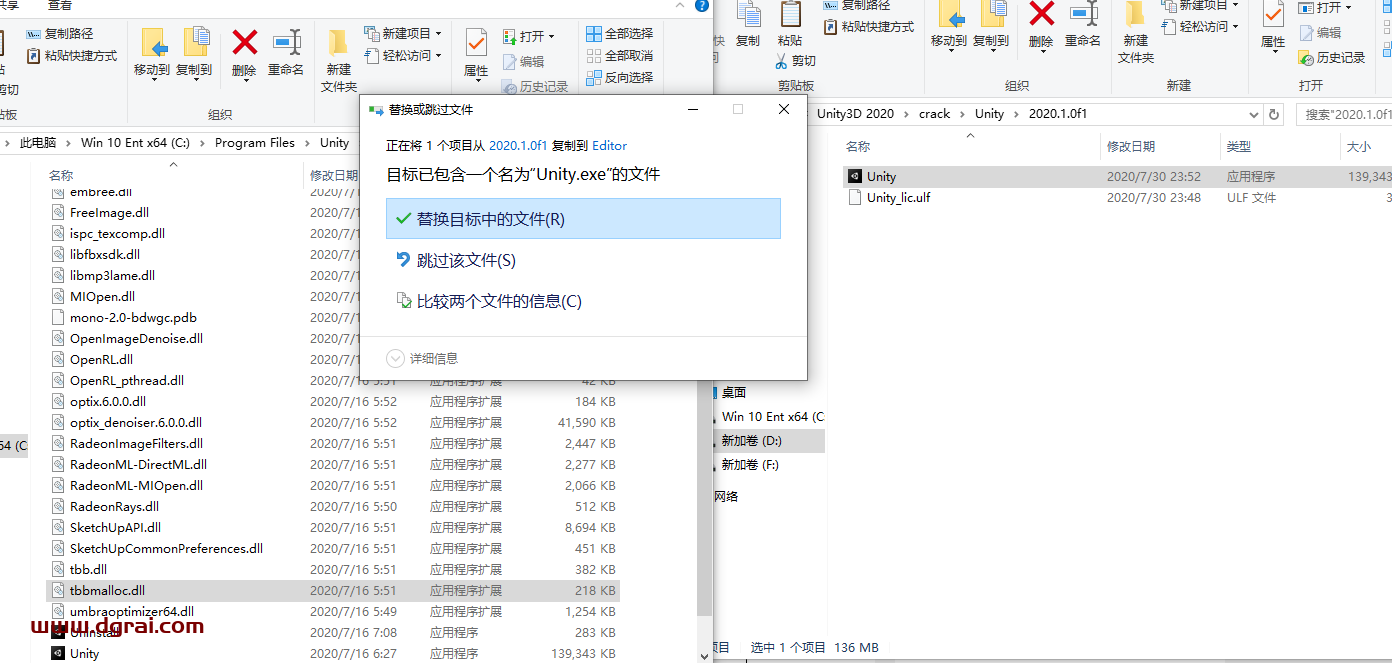Screen dimensions: 1392x663
Task: Choose Skip this file option
Action: [x=583, y=260]
